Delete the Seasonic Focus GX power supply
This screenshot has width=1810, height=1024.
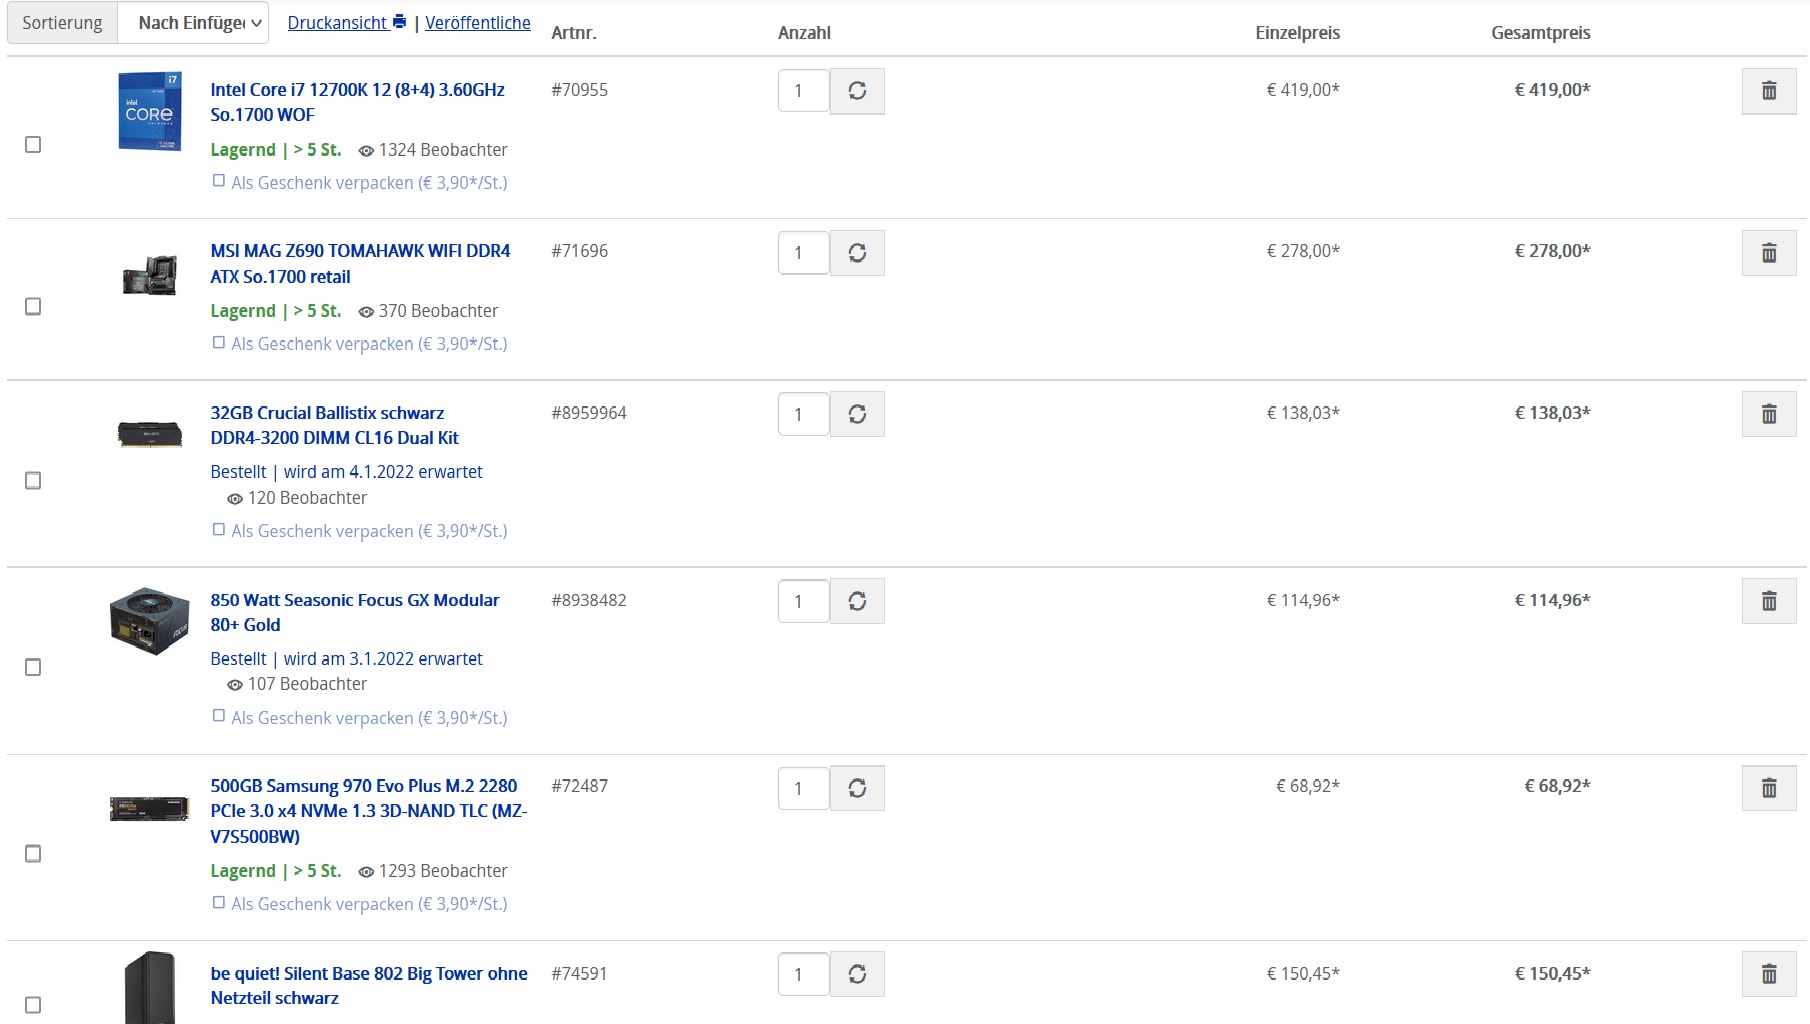click(1768, 601)
